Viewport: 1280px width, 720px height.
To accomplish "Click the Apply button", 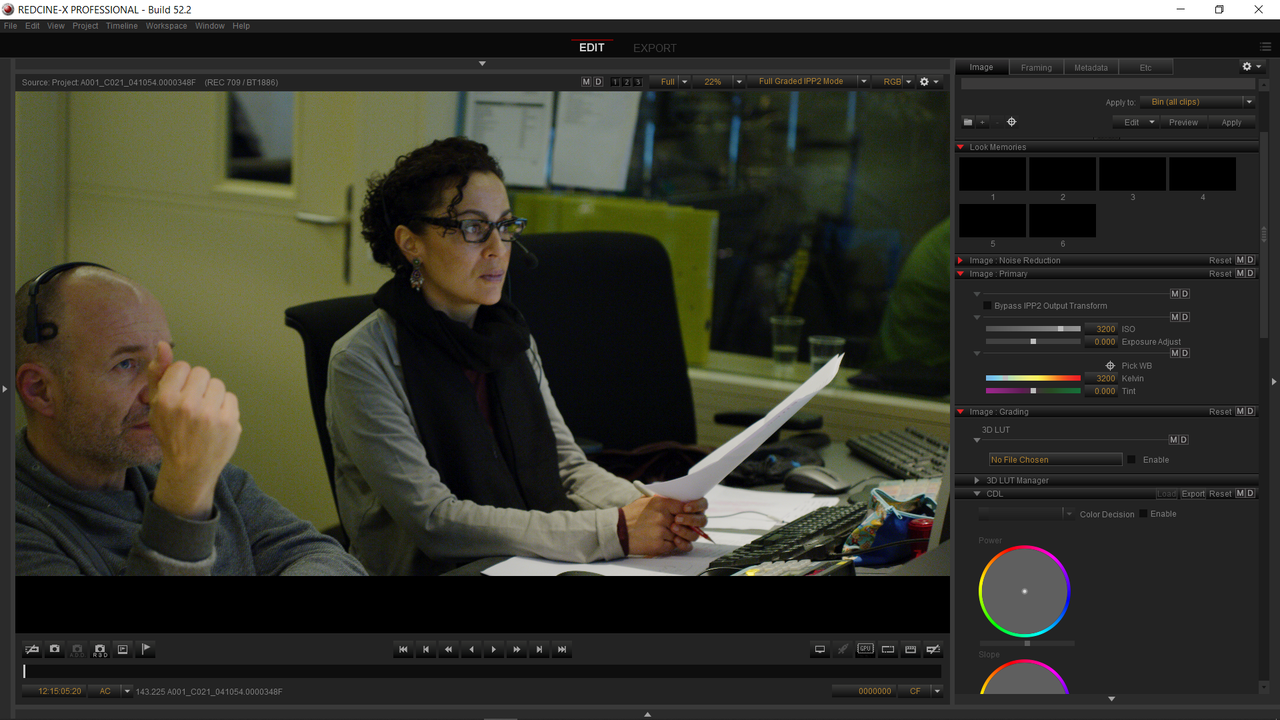I will (1231, 122).
